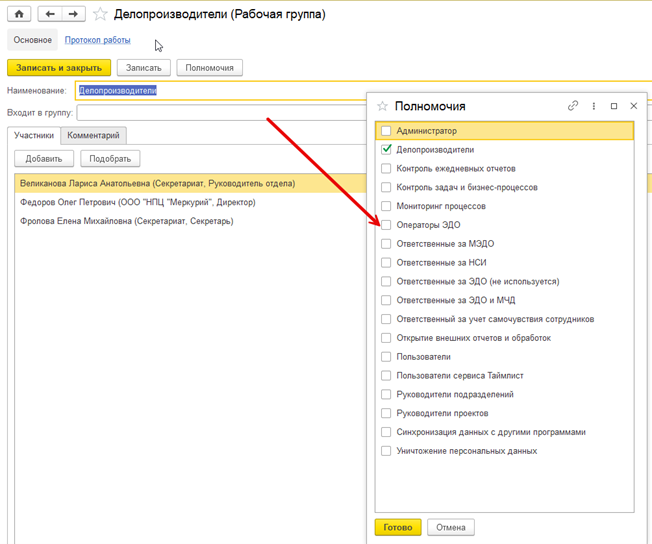Go forward with the right arrow

(73, 14)
